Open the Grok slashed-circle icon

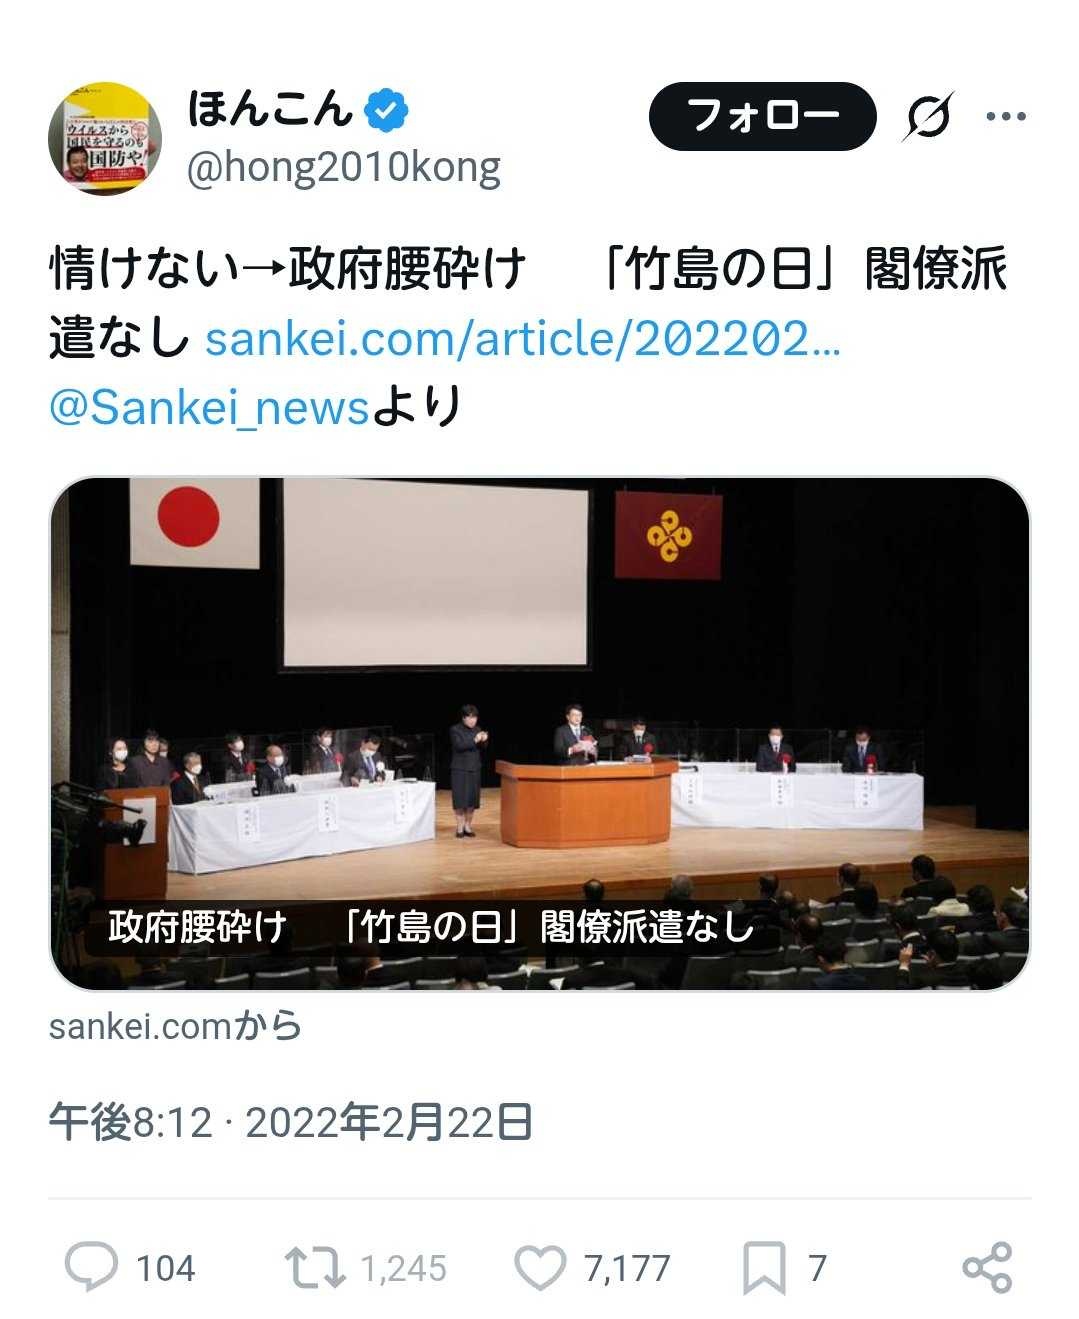point(928,117)
